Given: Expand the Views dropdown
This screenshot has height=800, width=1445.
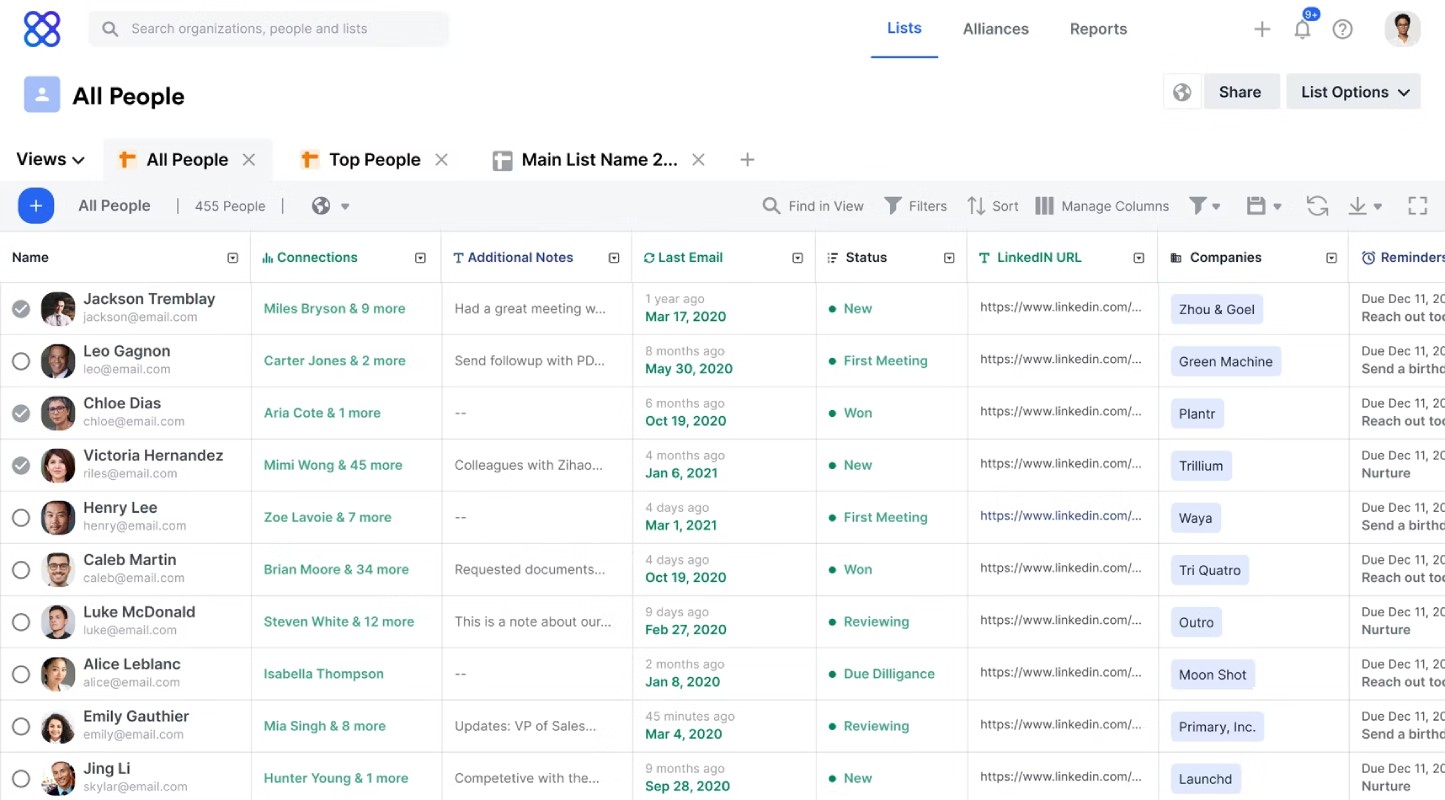Looking at the screenshot, I should pyautogui.click(x=50, y=159).
